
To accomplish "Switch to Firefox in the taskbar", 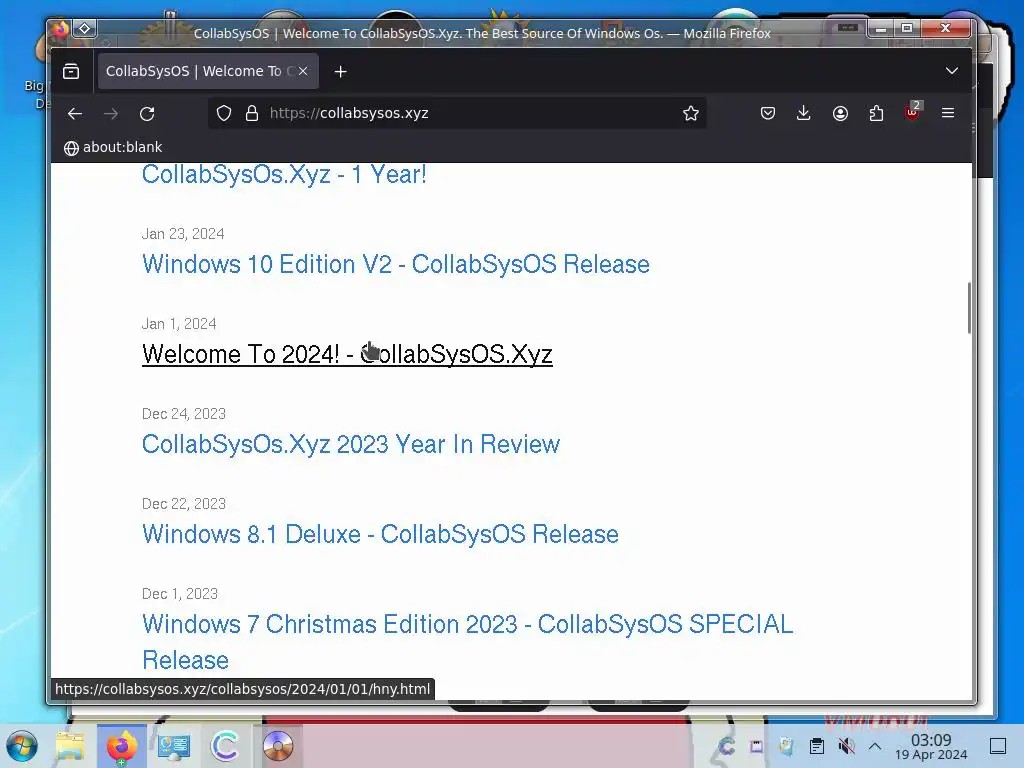I will coord(121,746).
